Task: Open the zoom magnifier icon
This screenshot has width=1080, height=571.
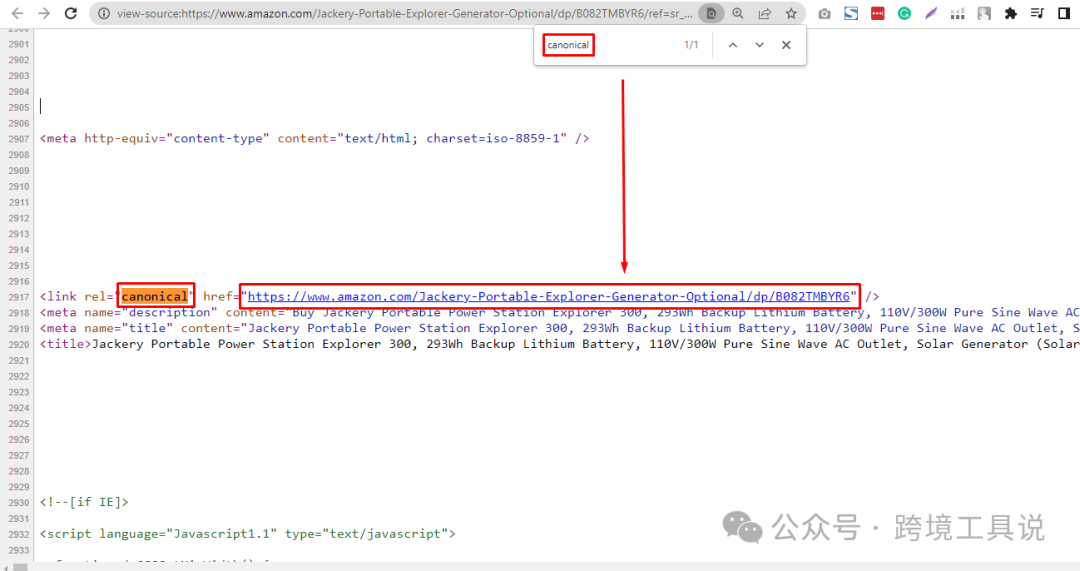Action: (738, 13)
